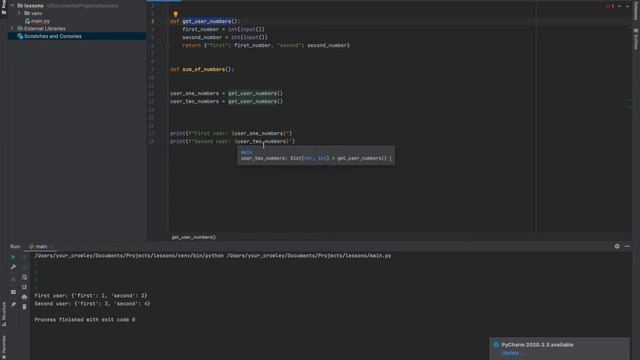This screenshot has height=360, width=640.
Task: Select Scratches and Consoles item
Action: (77, 36)
